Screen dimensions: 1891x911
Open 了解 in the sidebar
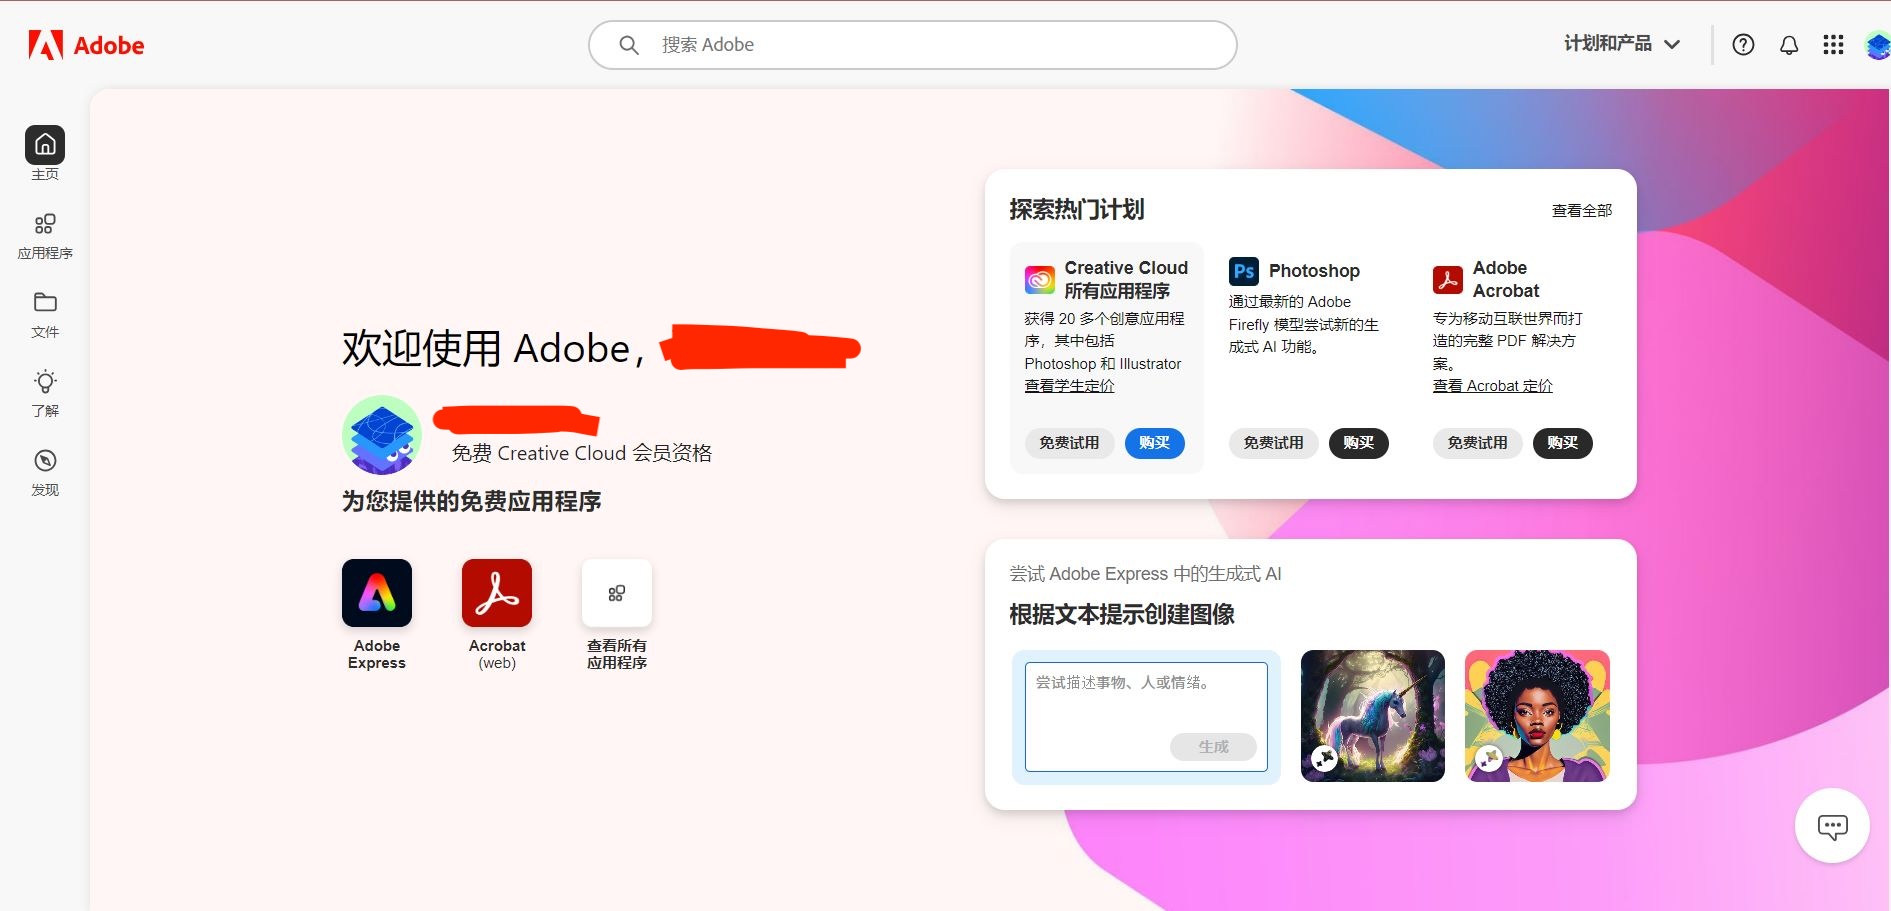[x=45, y=394]
